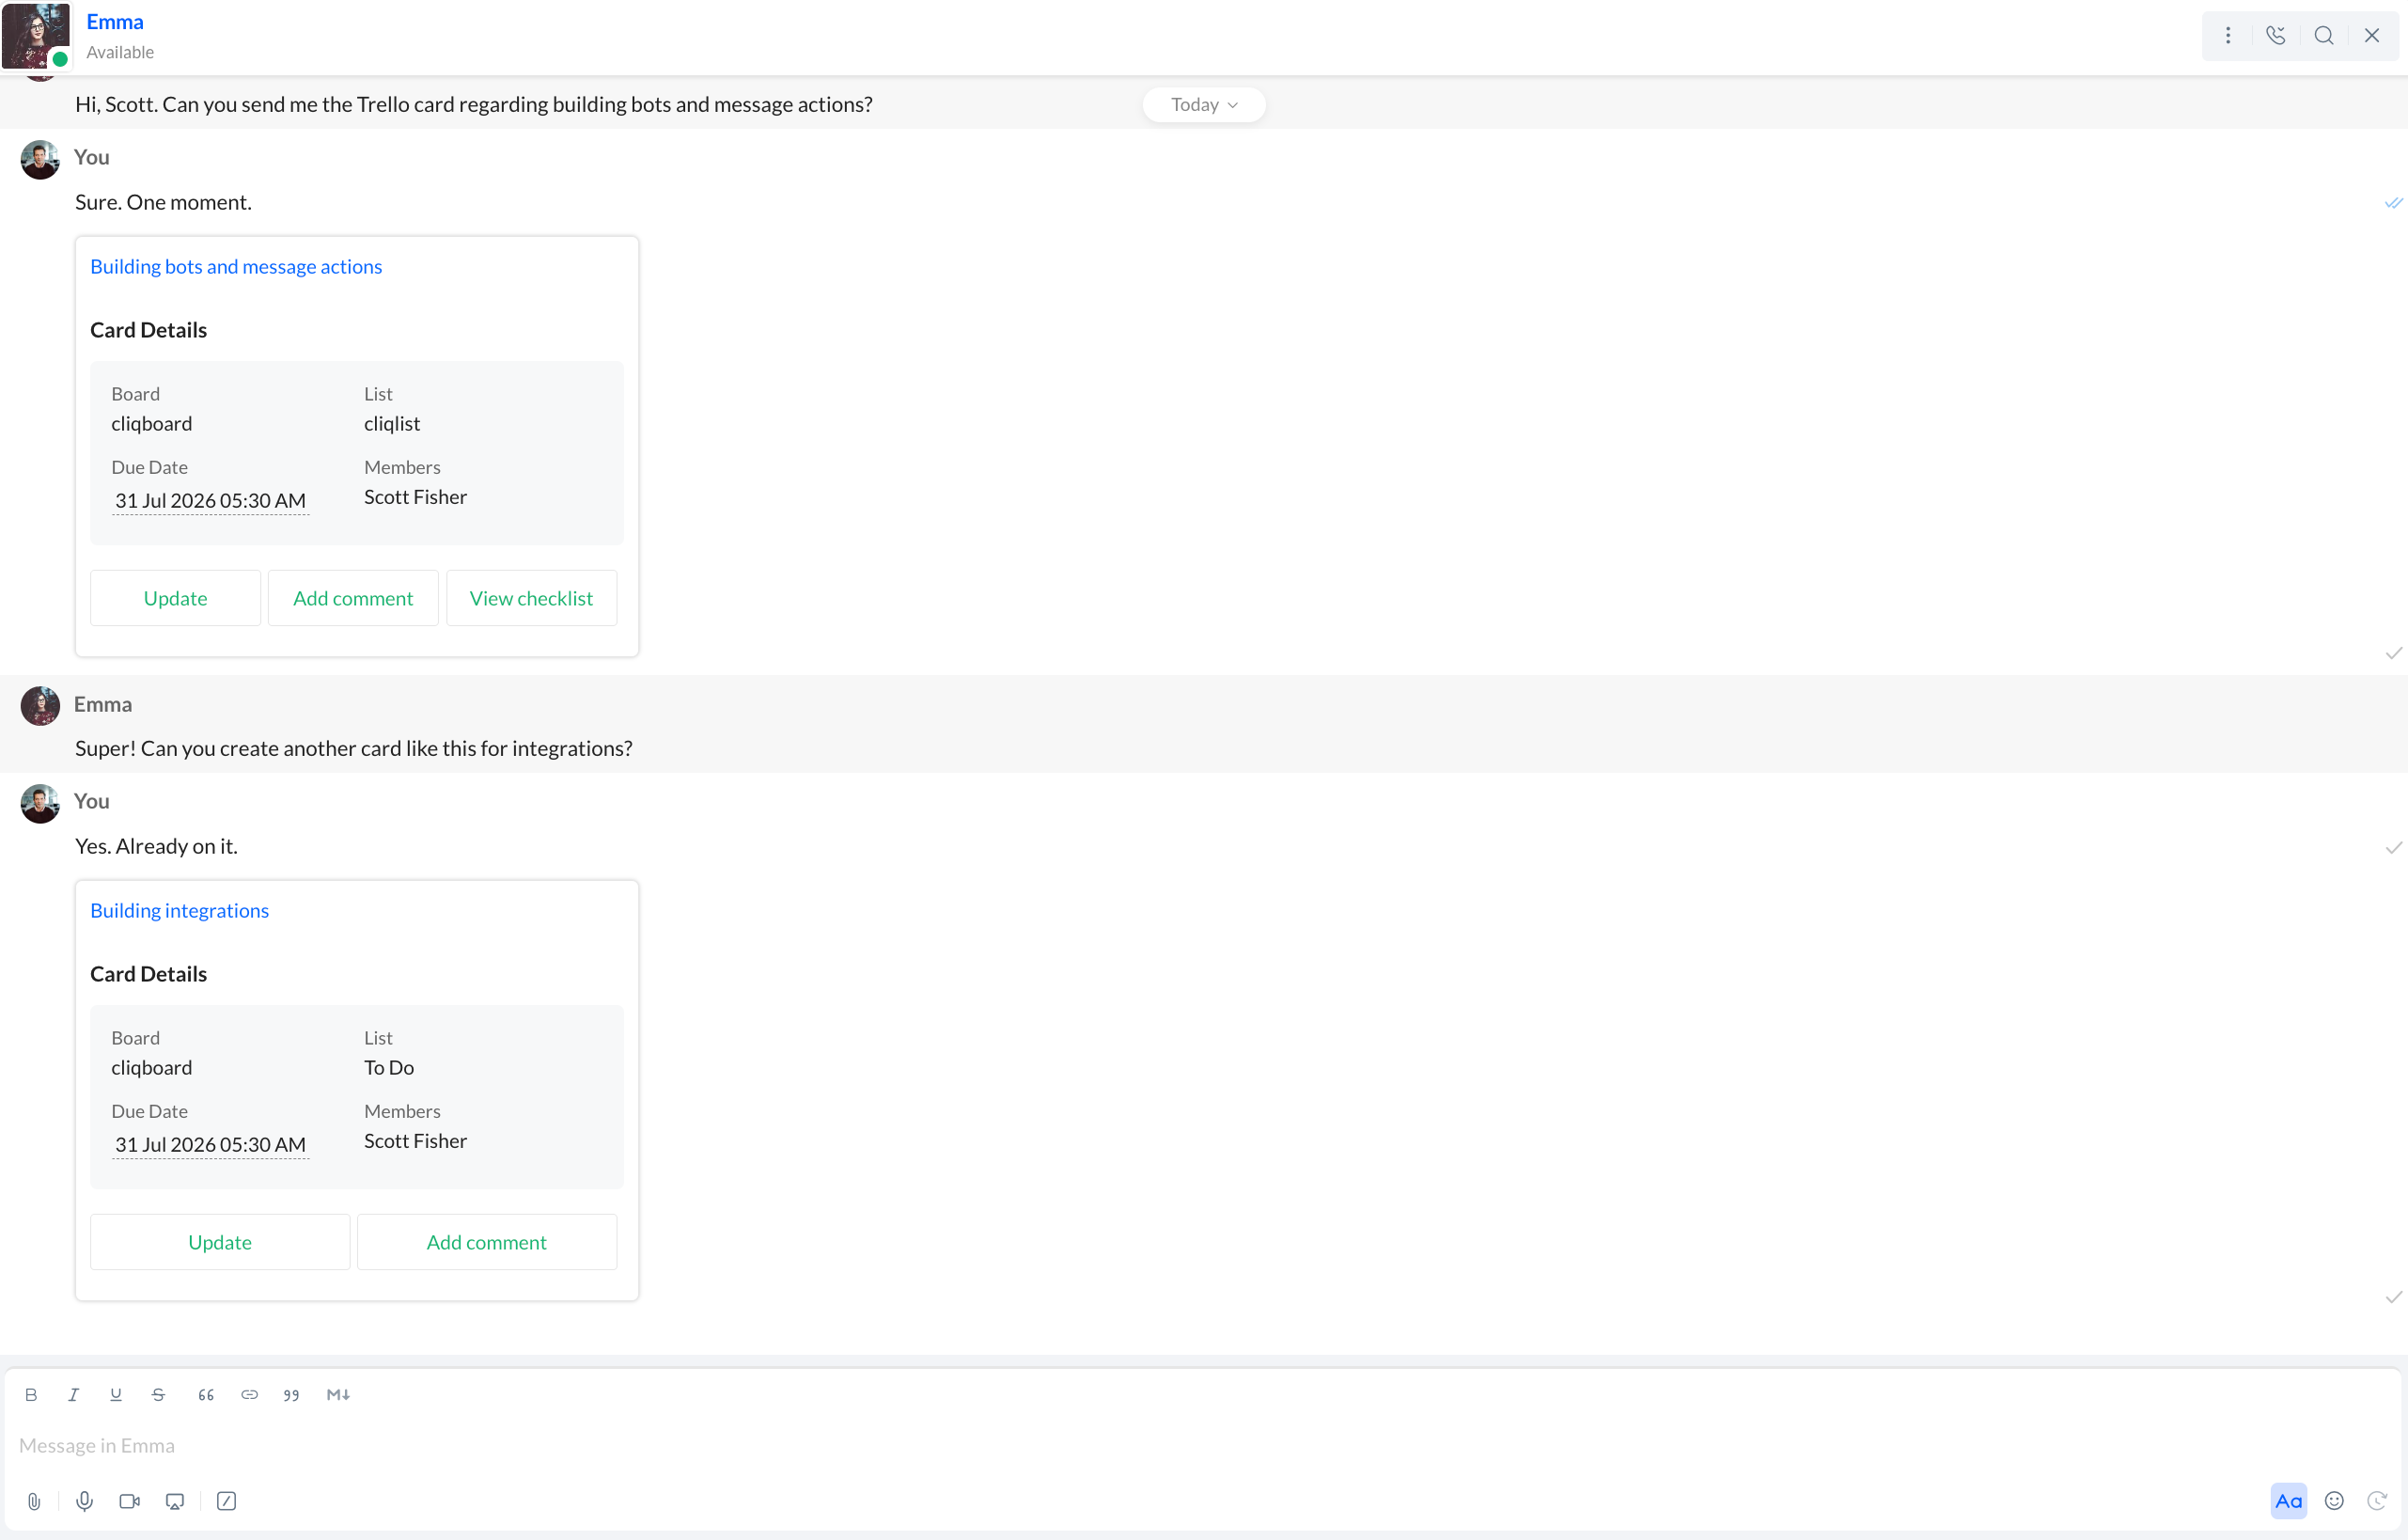The height and width of the screenshot is (1540, 2408).
Task: Open the three-dot more options menu
Action: (2228, 36)
